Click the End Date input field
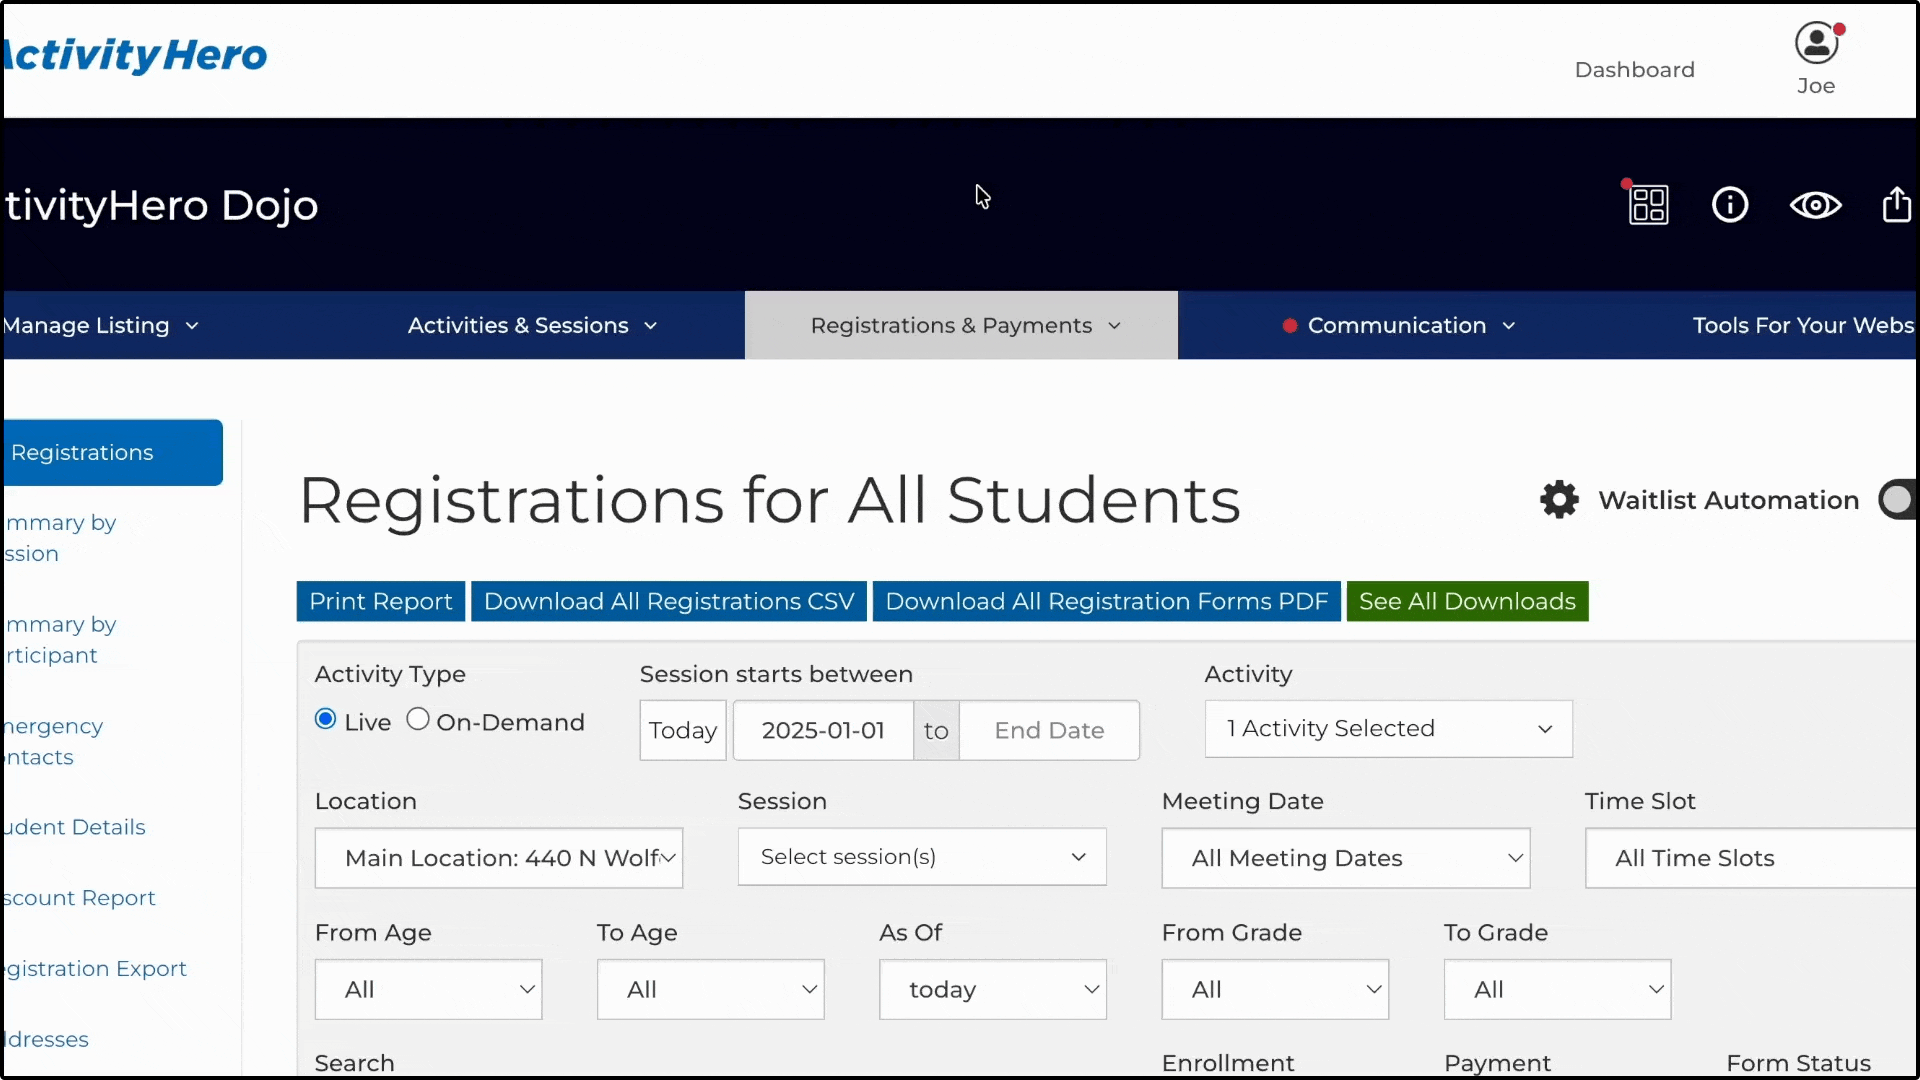Viewport: 1920px width, 1080px height. pyautogui.click(x=1049, y=731)
